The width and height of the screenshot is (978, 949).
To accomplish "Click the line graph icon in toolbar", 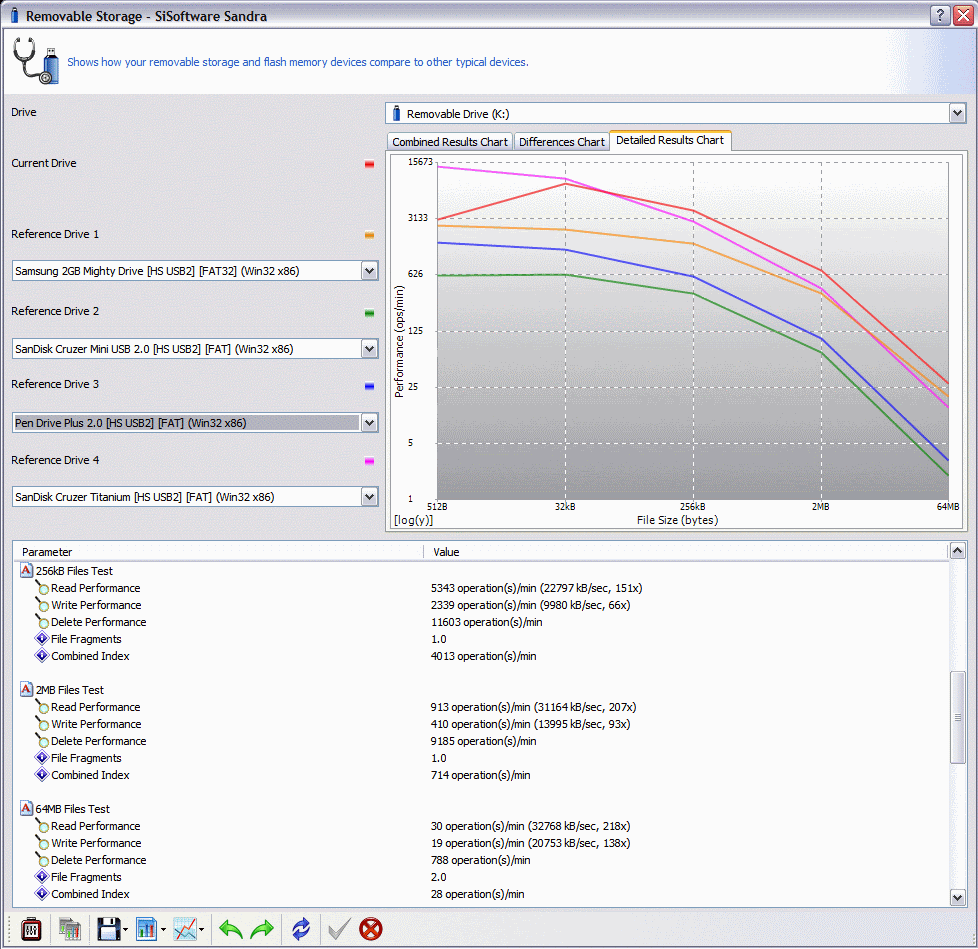I will [185, 929].
